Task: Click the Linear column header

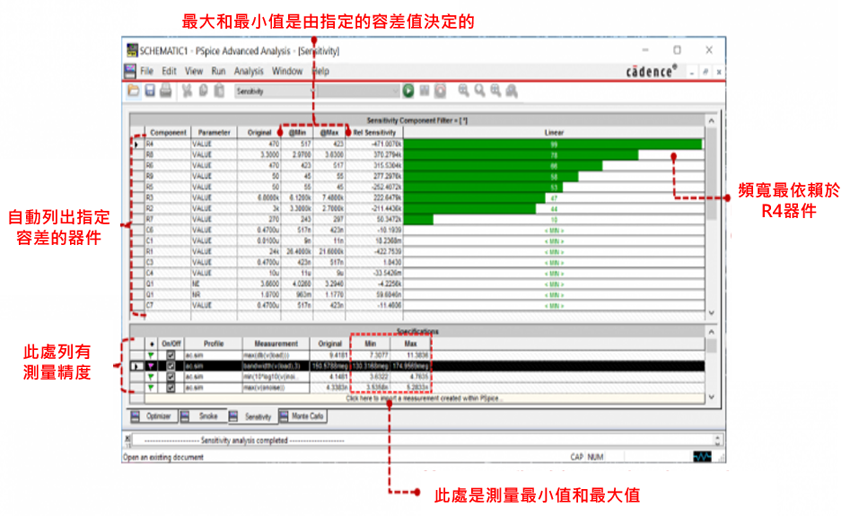Action: 553,132
